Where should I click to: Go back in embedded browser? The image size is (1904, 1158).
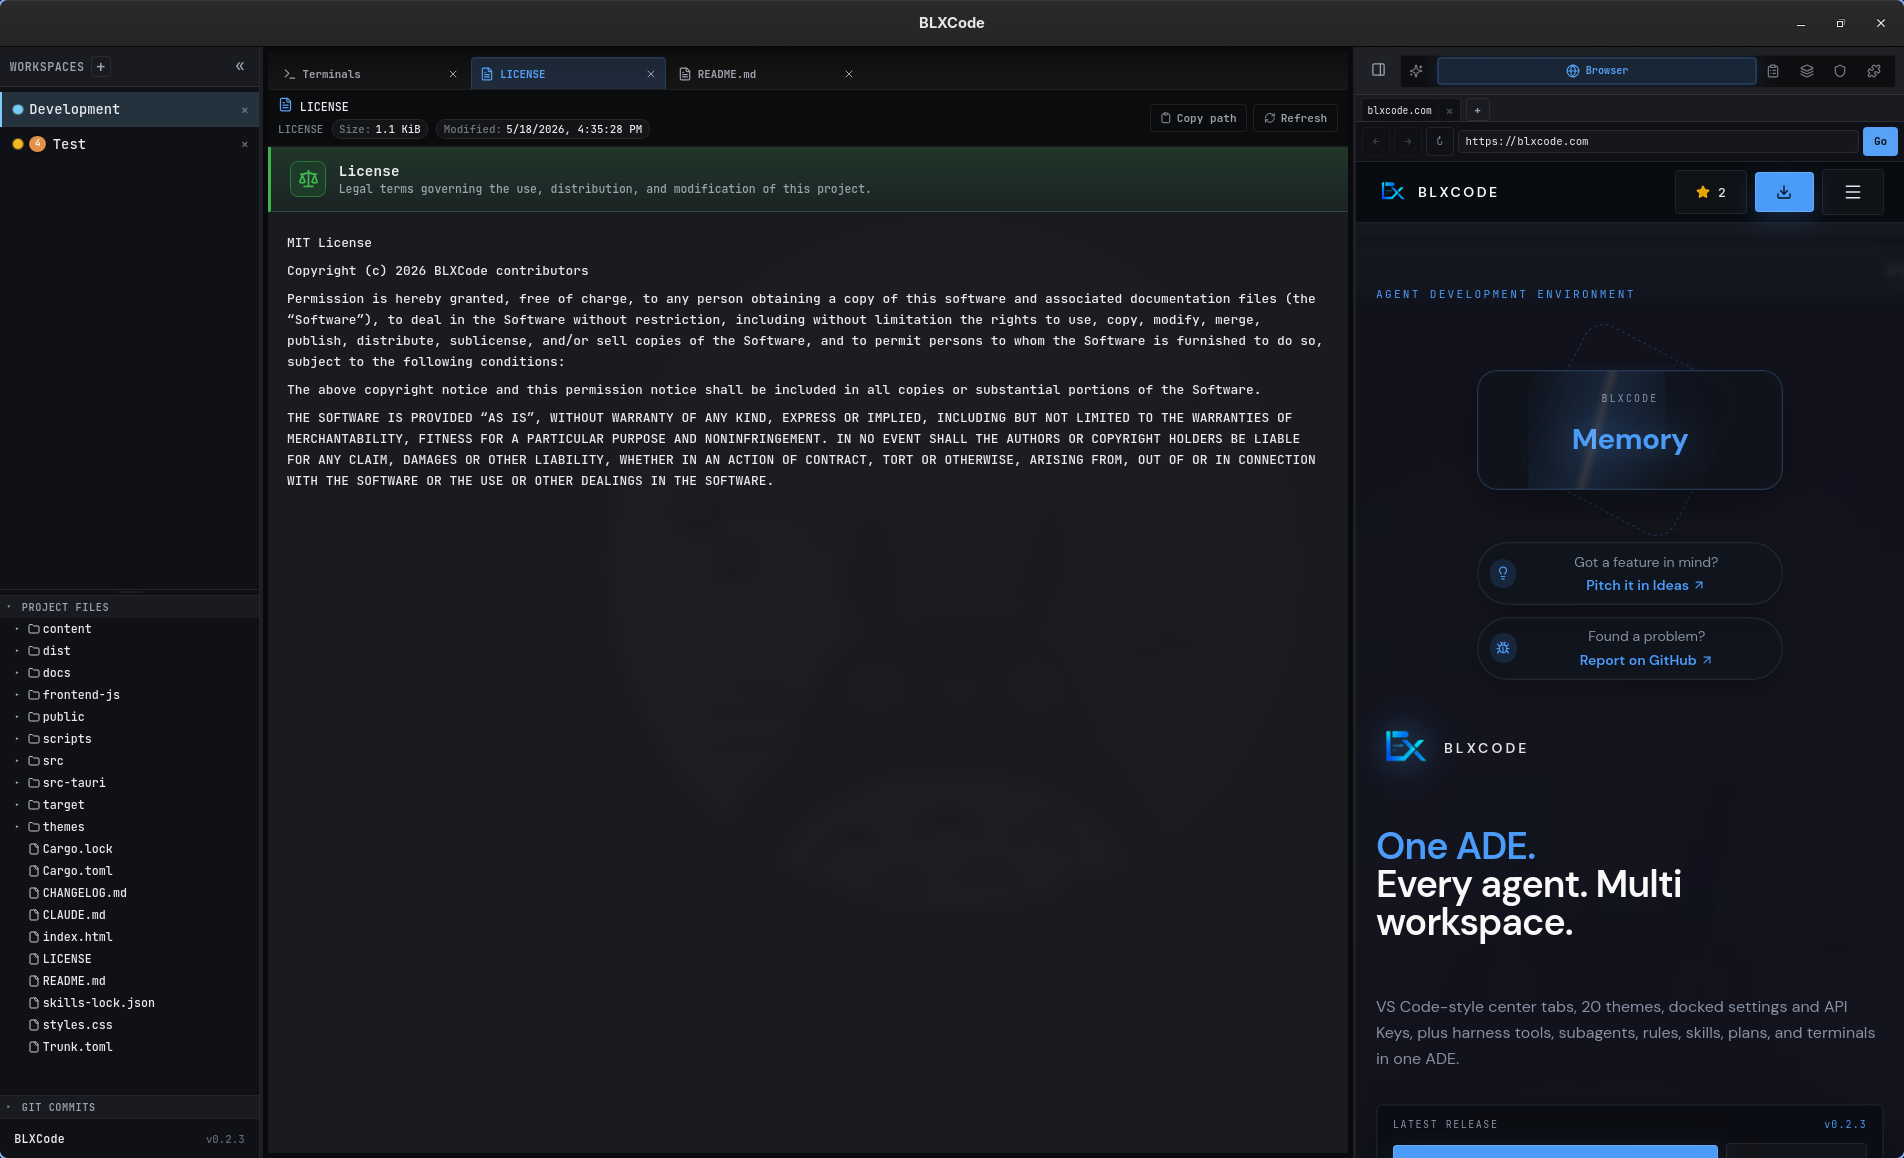pyautogui.click(x=1376, y=141)
